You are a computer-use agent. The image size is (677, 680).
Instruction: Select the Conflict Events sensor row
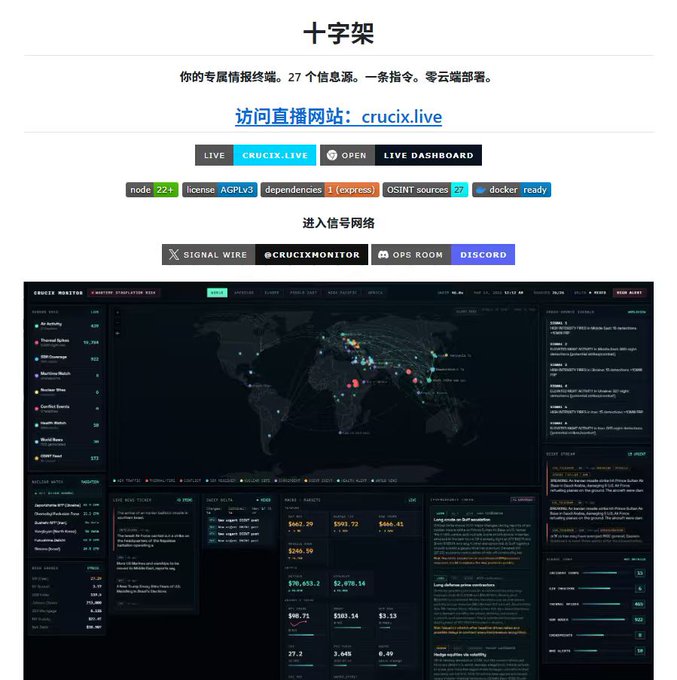coord(67,409)
